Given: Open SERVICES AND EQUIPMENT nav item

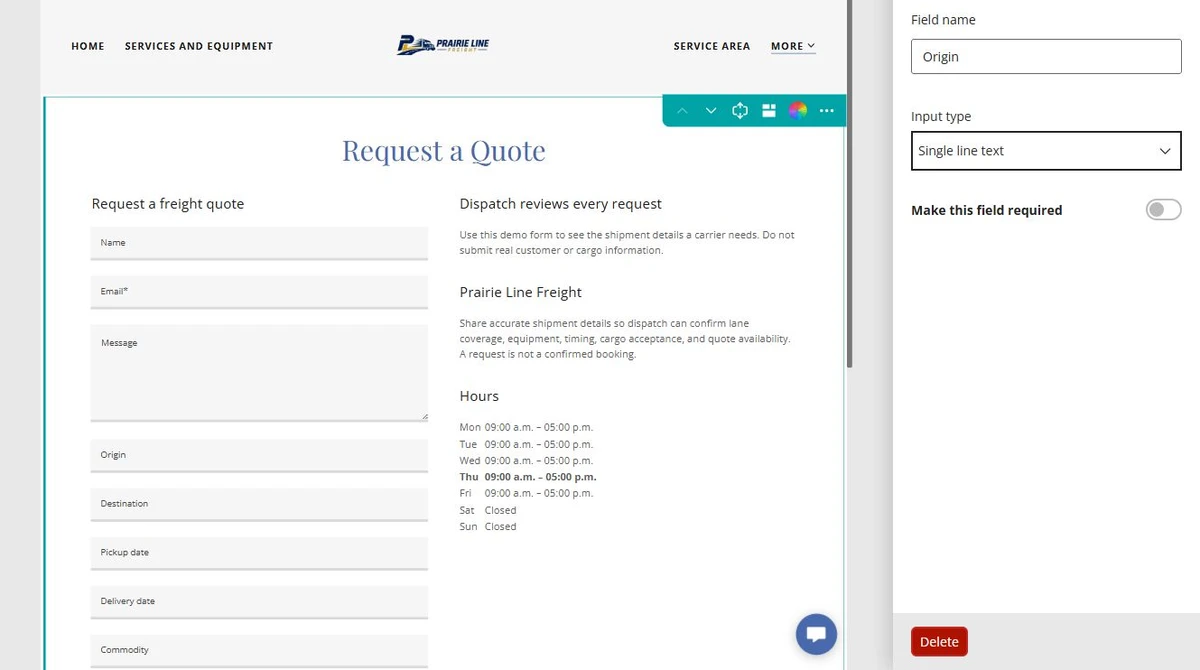Looking at the screenshot, I should 199,46.
